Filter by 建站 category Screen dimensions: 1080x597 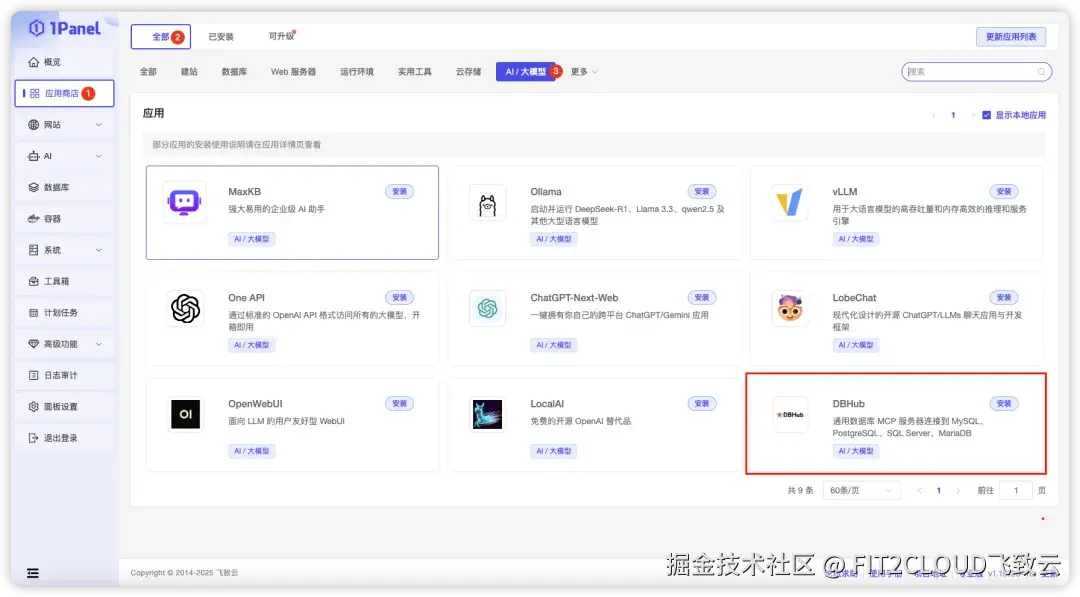pos(189,72)
